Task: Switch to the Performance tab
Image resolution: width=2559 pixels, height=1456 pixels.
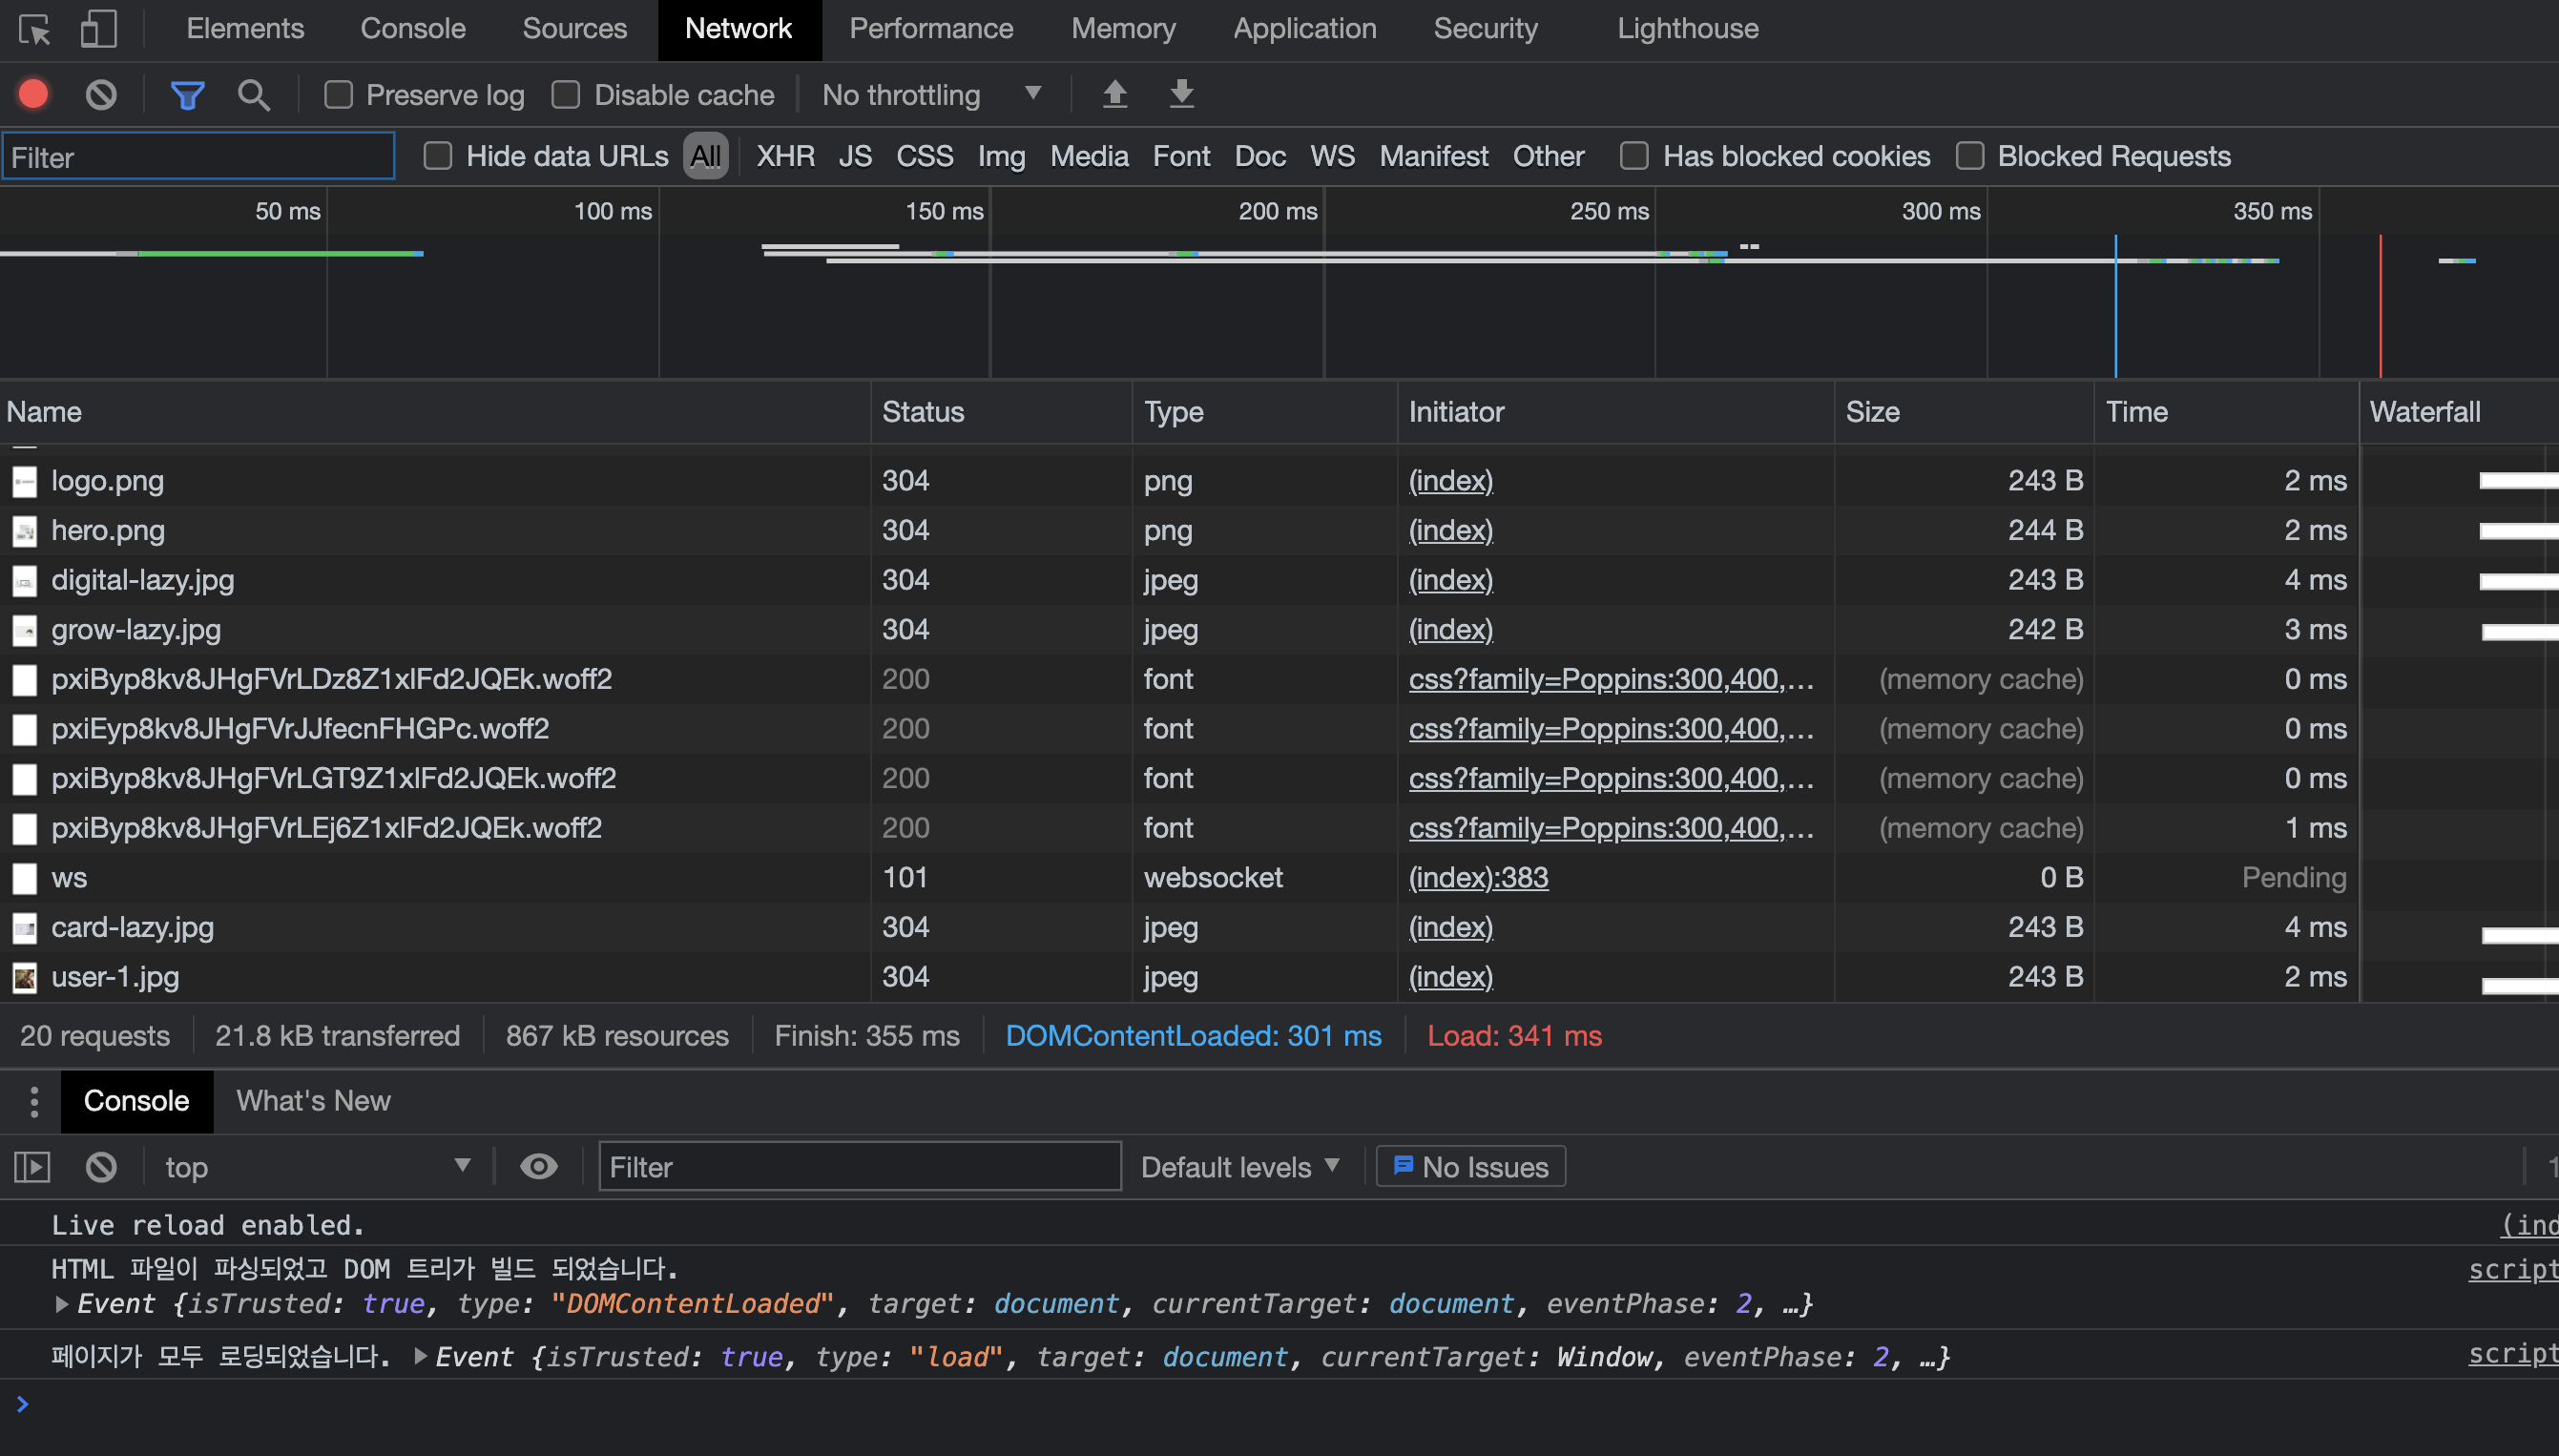Action: (931, 28)
